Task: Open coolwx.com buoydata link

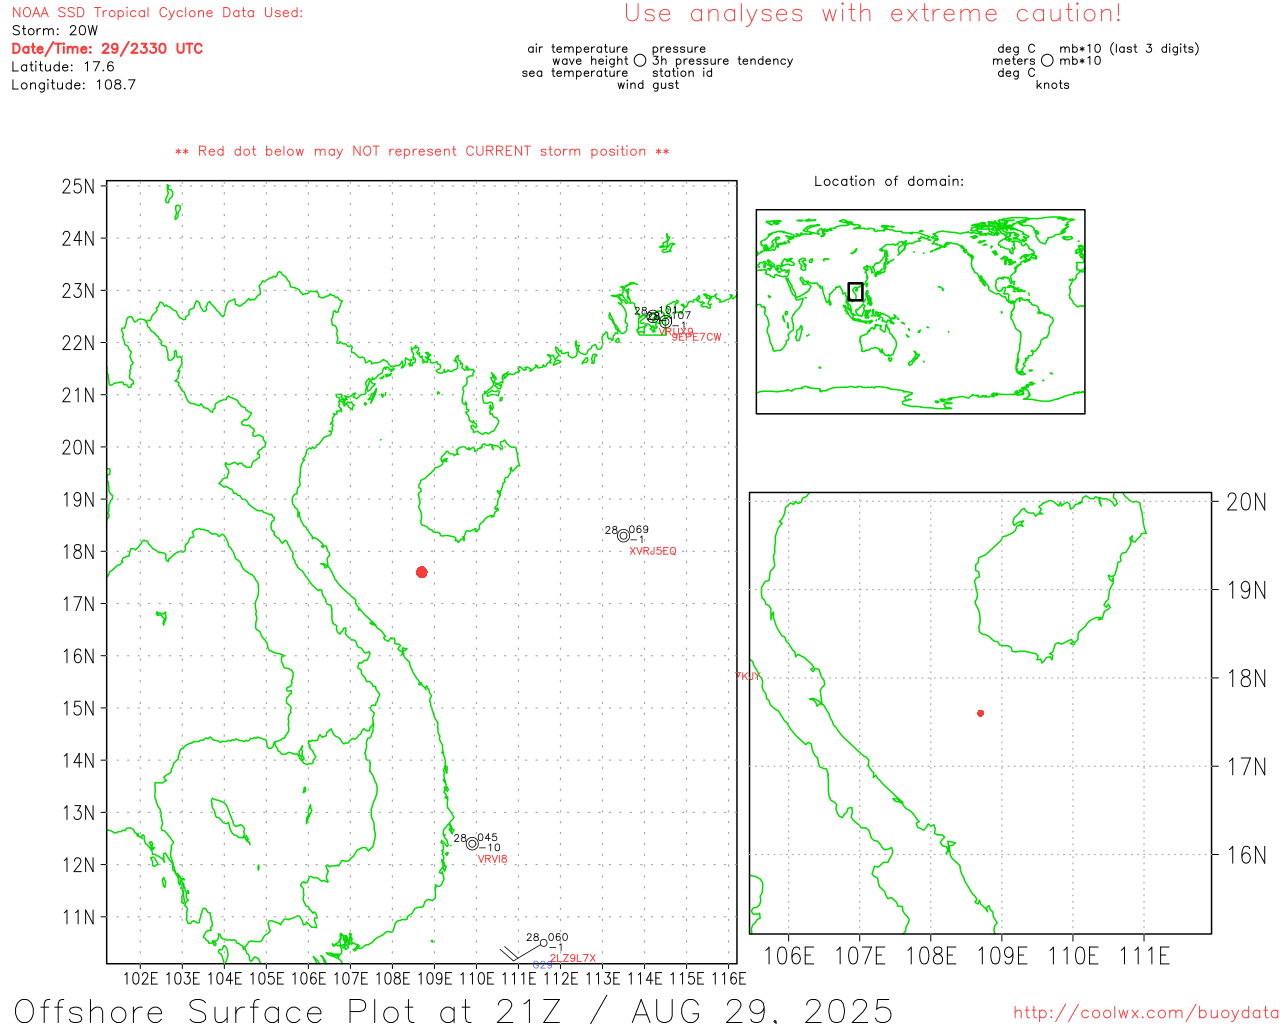Action: tap(1146, 1013)
